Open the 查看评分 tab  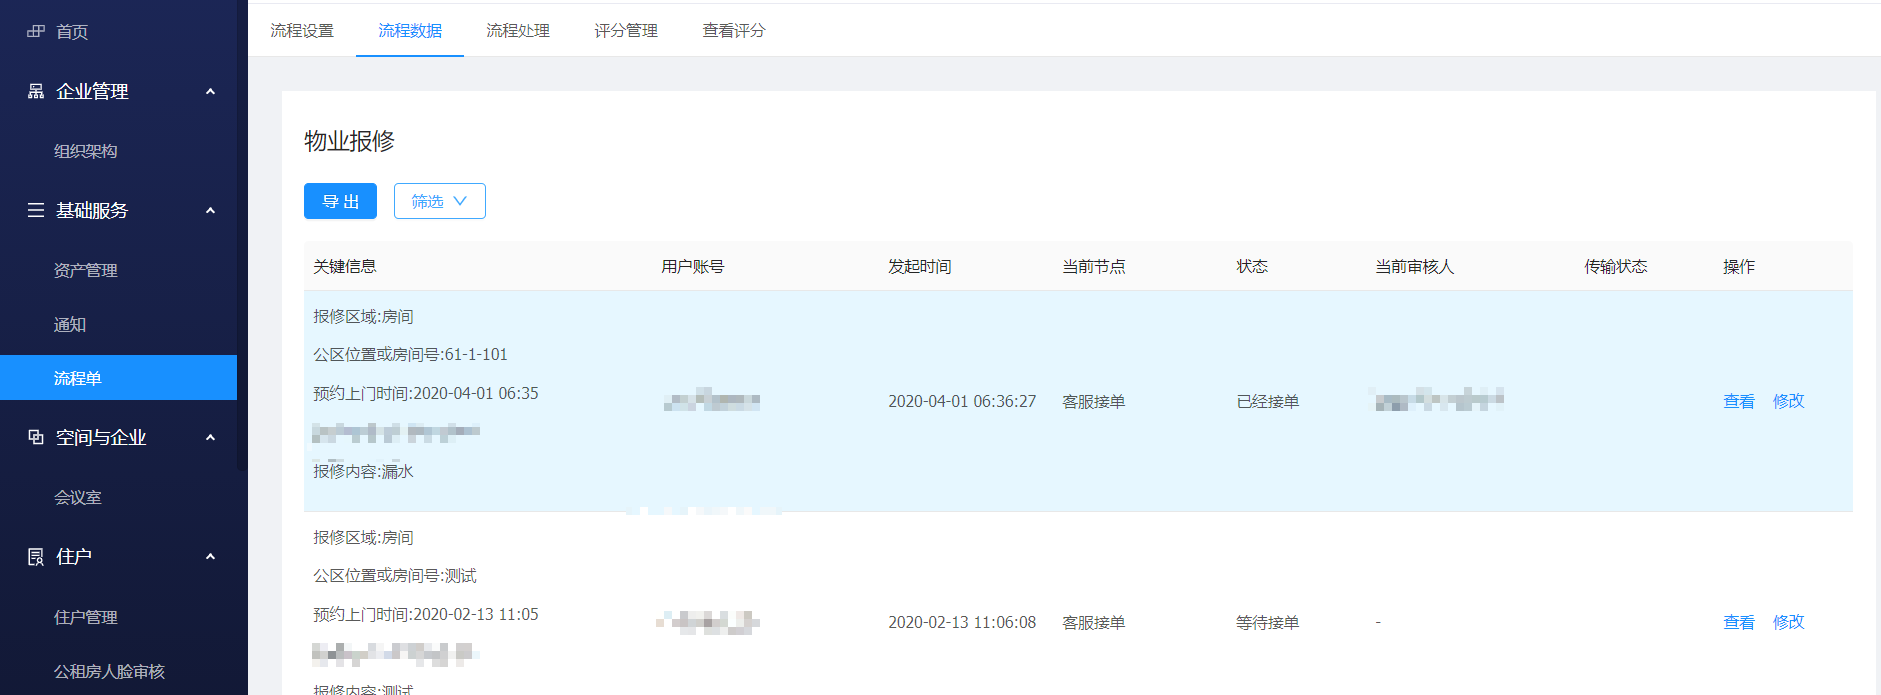(733, 31)
